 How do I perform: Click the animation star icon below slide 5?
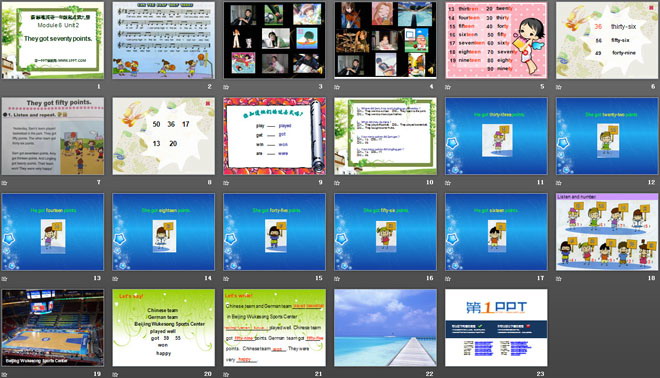(x=448, y=87)
